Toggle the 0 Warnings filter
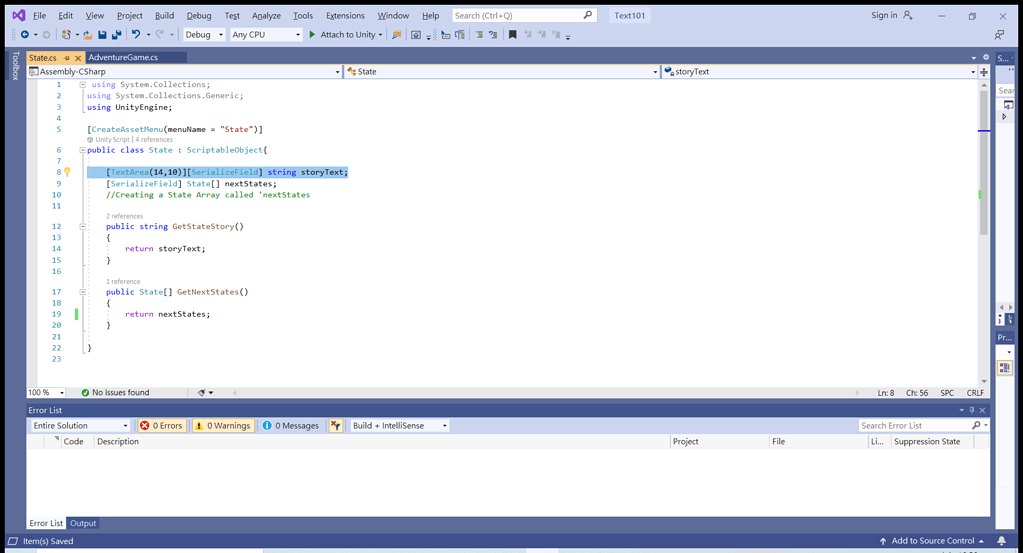This screenshot has height=553, width=1023. 222,426
